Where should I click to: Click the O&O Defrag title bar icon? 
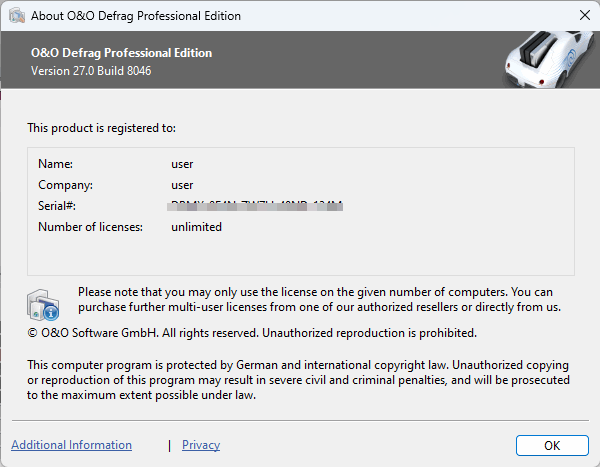(x=15, y=16)
